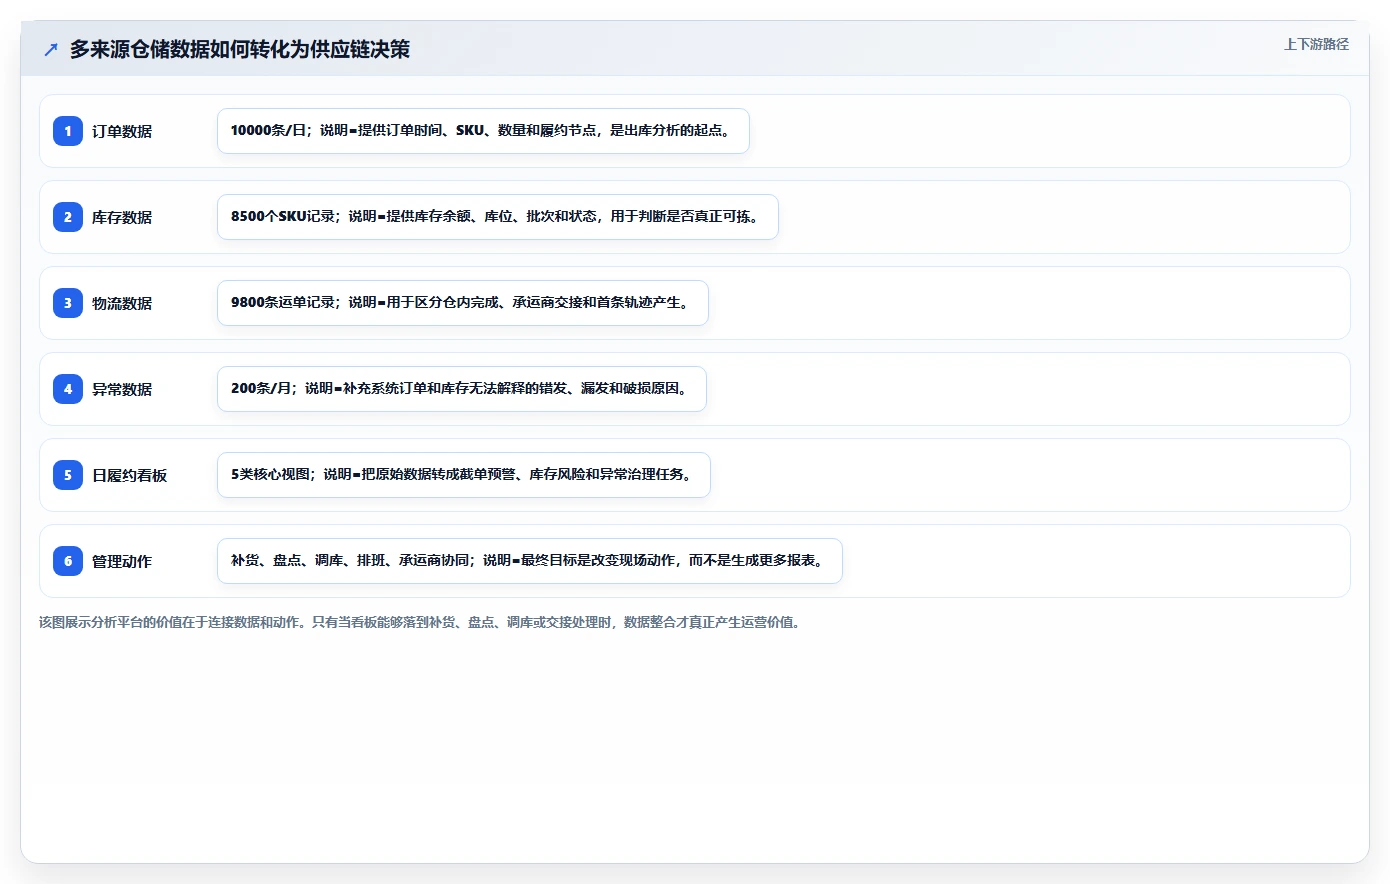Click the 上下游路径 label

(1316, 44)
